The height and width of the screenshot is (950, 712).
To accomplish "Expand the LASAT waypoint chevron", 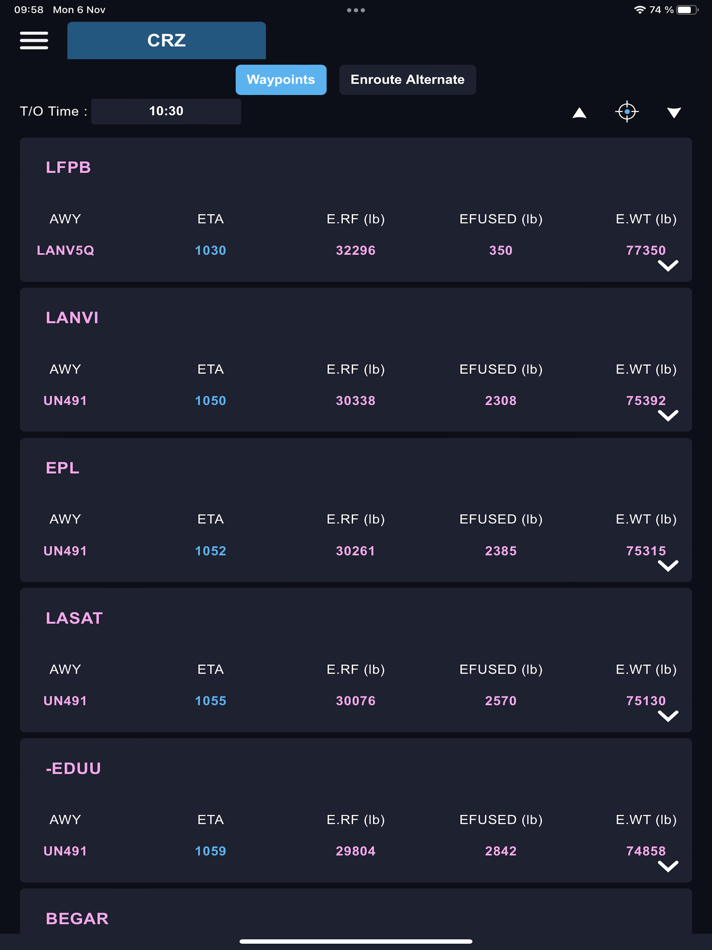I will (668, 716).
